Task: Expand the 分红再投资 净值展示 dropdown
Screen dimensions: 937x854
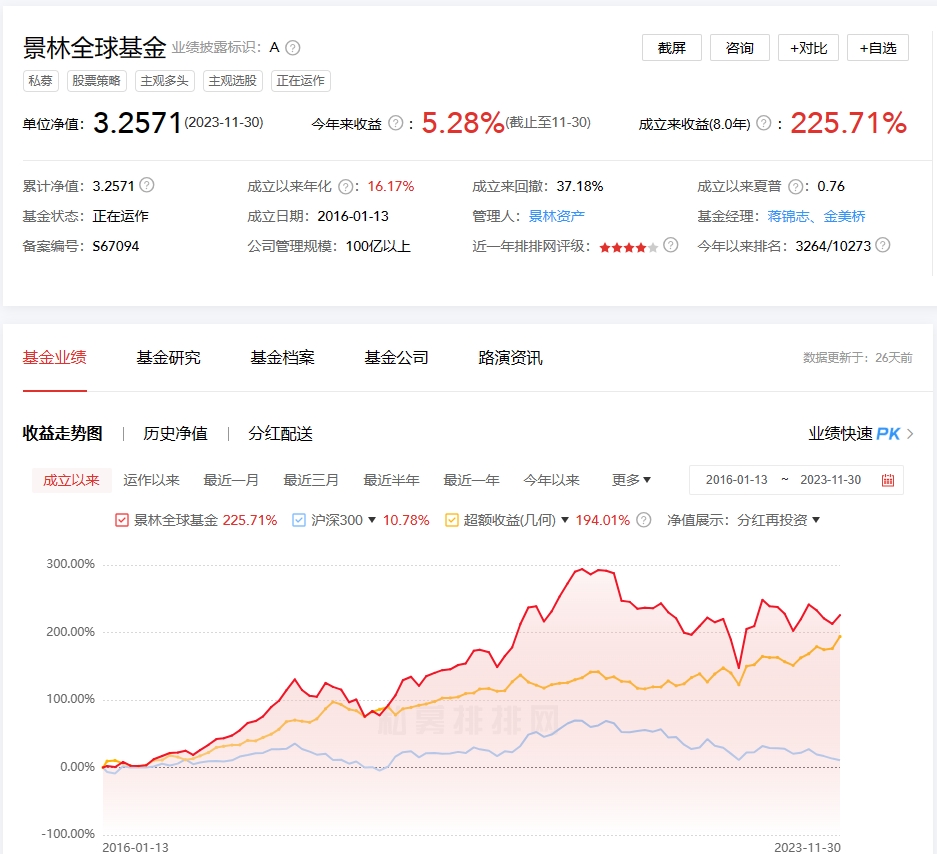Action: point(778,520)
